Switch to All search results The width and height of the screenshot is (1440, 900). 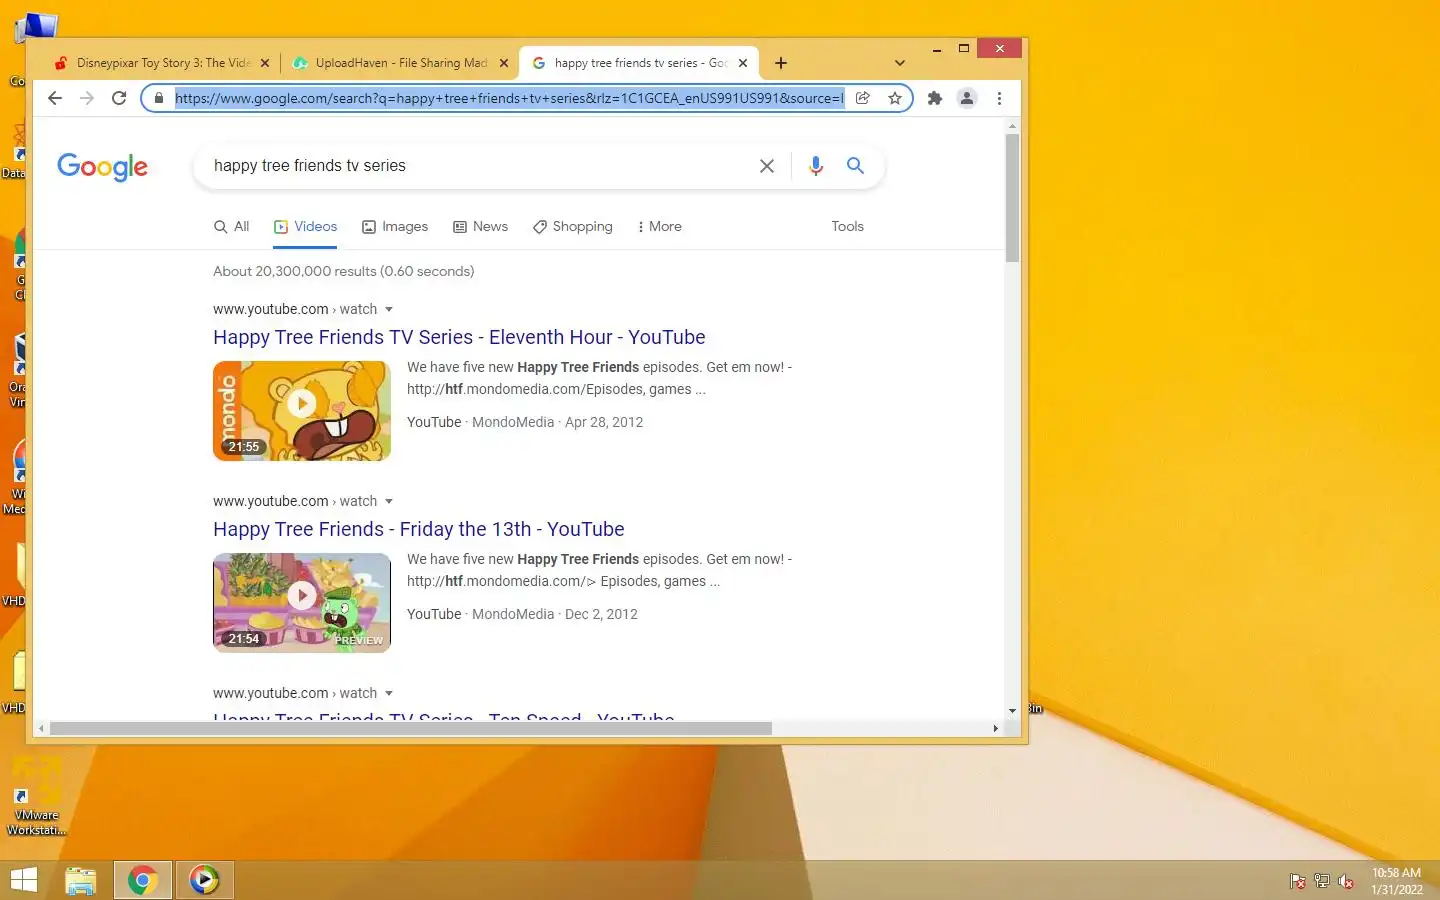[231, 227]
